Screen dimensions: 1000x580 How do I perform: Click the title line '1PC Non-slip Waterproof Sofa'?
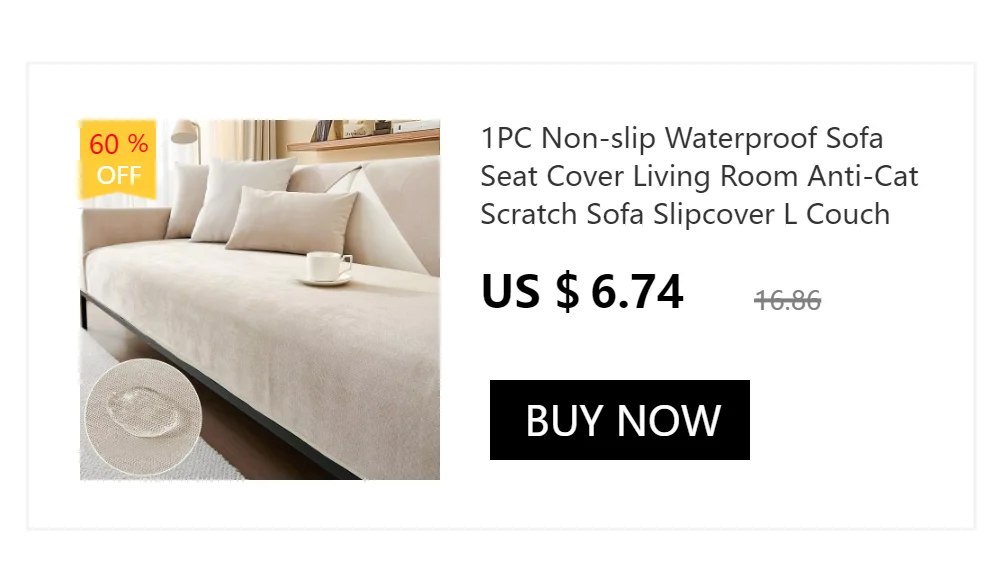pyautogui.click(x=682, y=138)
